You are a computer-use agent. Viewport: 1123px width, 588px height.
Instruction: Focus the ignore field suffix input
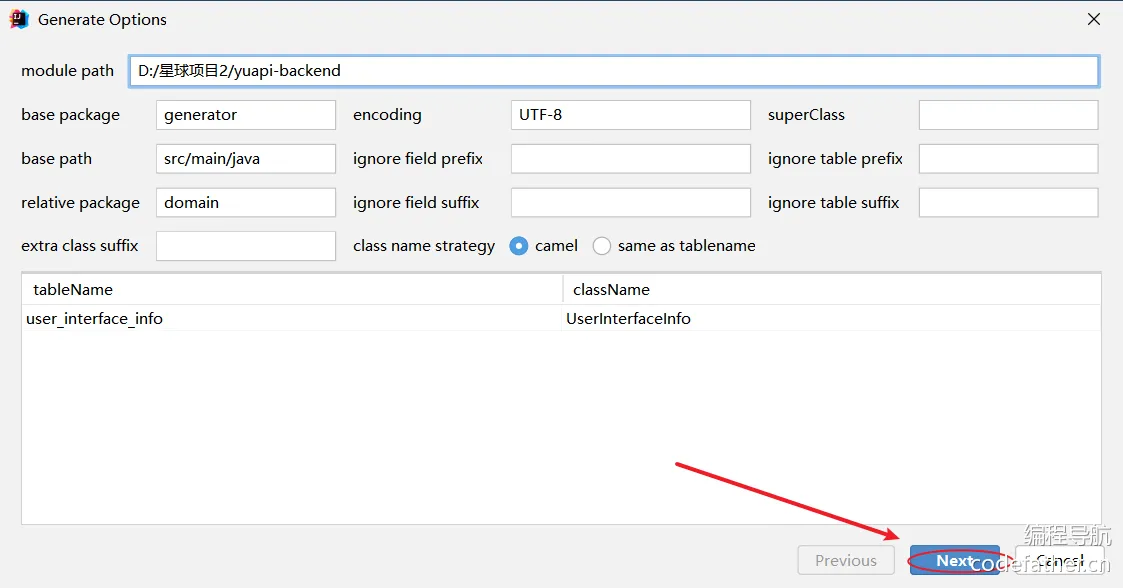tap(630, 202)
